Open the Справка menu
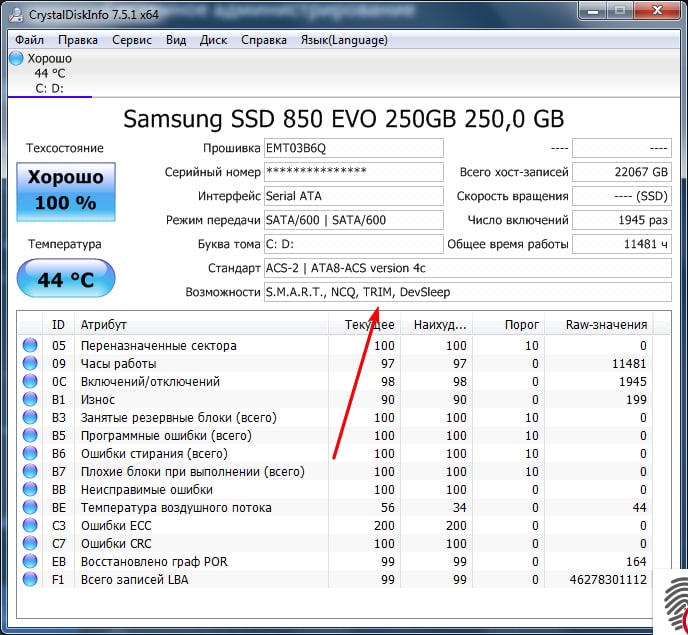This screenshot has width=688, height=635. pyautogui.click(x=264, y=40)
